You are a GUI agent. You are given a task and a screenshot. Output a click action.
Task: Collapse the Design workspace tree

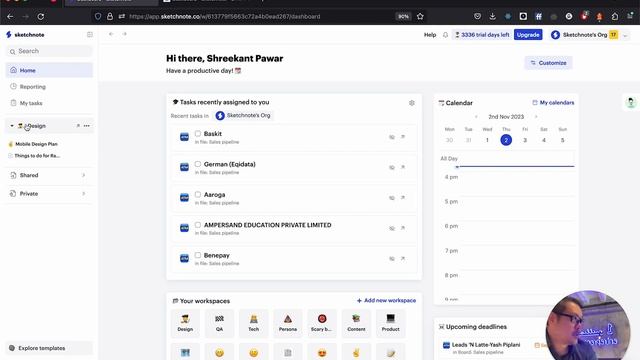coord(12,126)
